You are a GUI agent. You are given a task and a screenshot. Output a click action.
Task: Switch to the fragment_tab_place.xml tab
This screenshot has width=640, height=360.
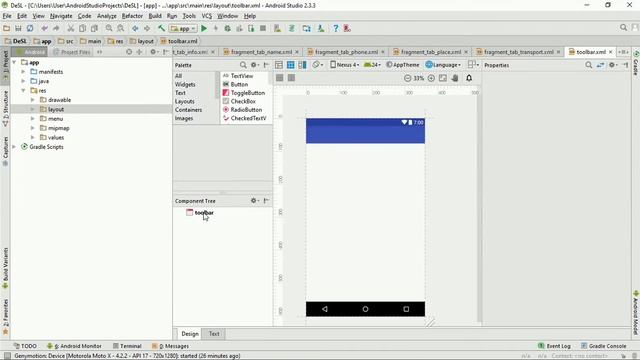[x=431, y=52]
